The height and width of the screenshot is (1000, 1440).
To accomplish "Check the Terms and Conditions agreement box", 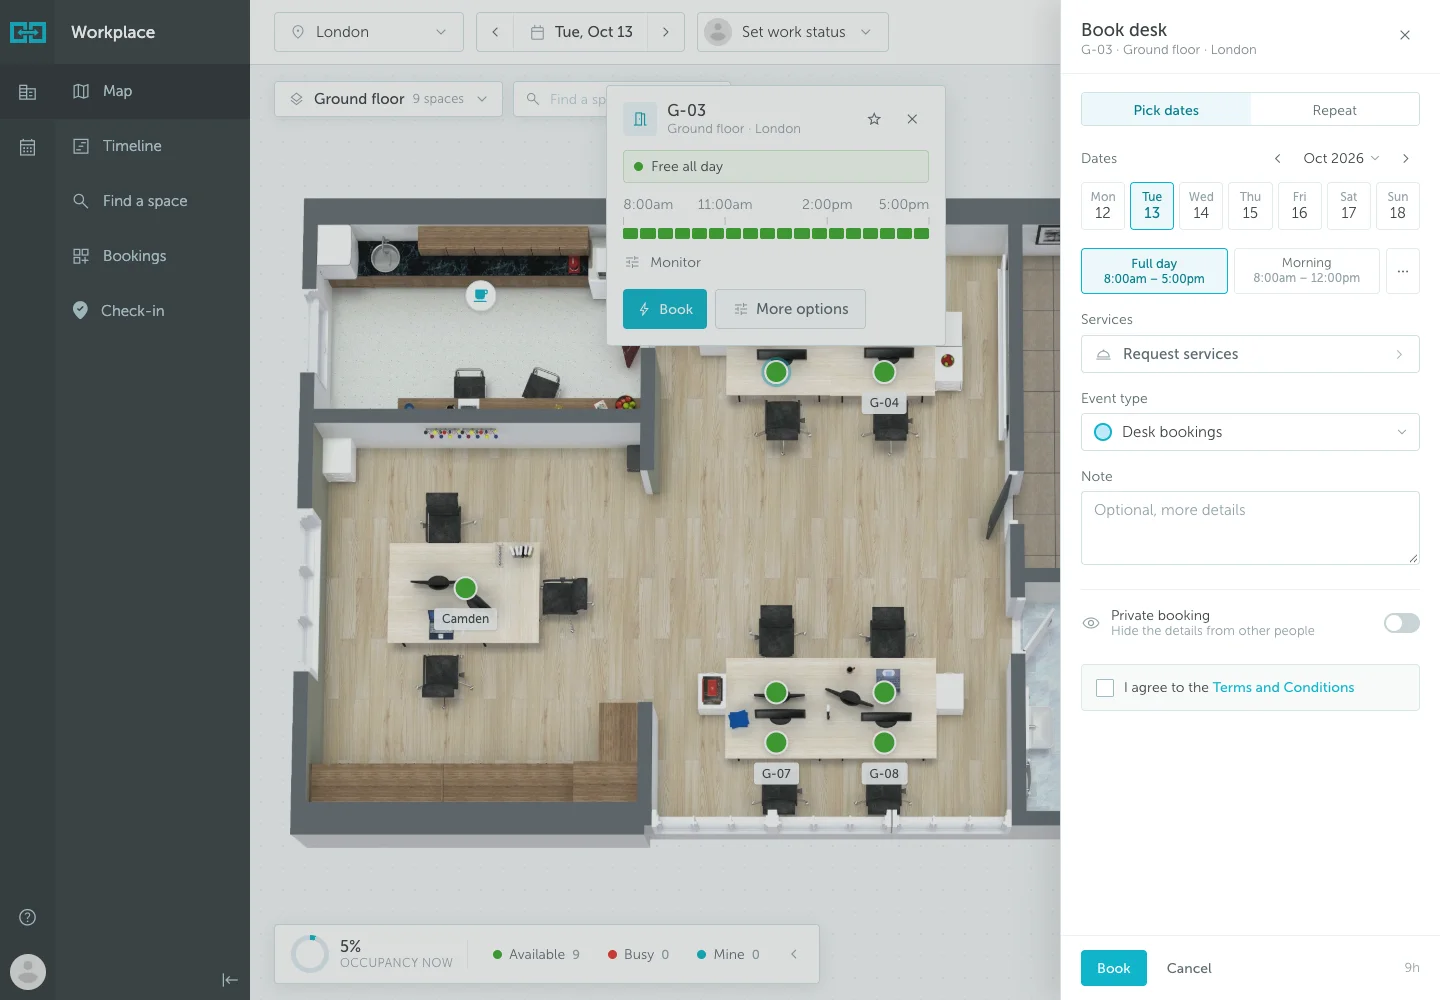I will tap(1105, 688).
